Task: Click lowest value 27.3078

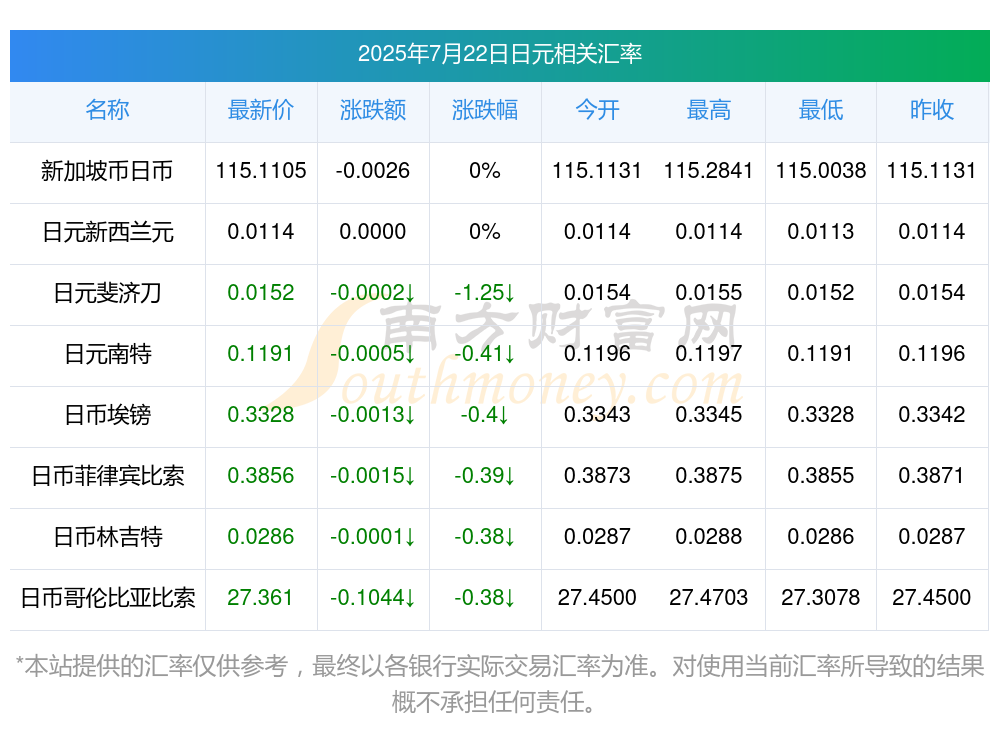Action: (821, 598)
